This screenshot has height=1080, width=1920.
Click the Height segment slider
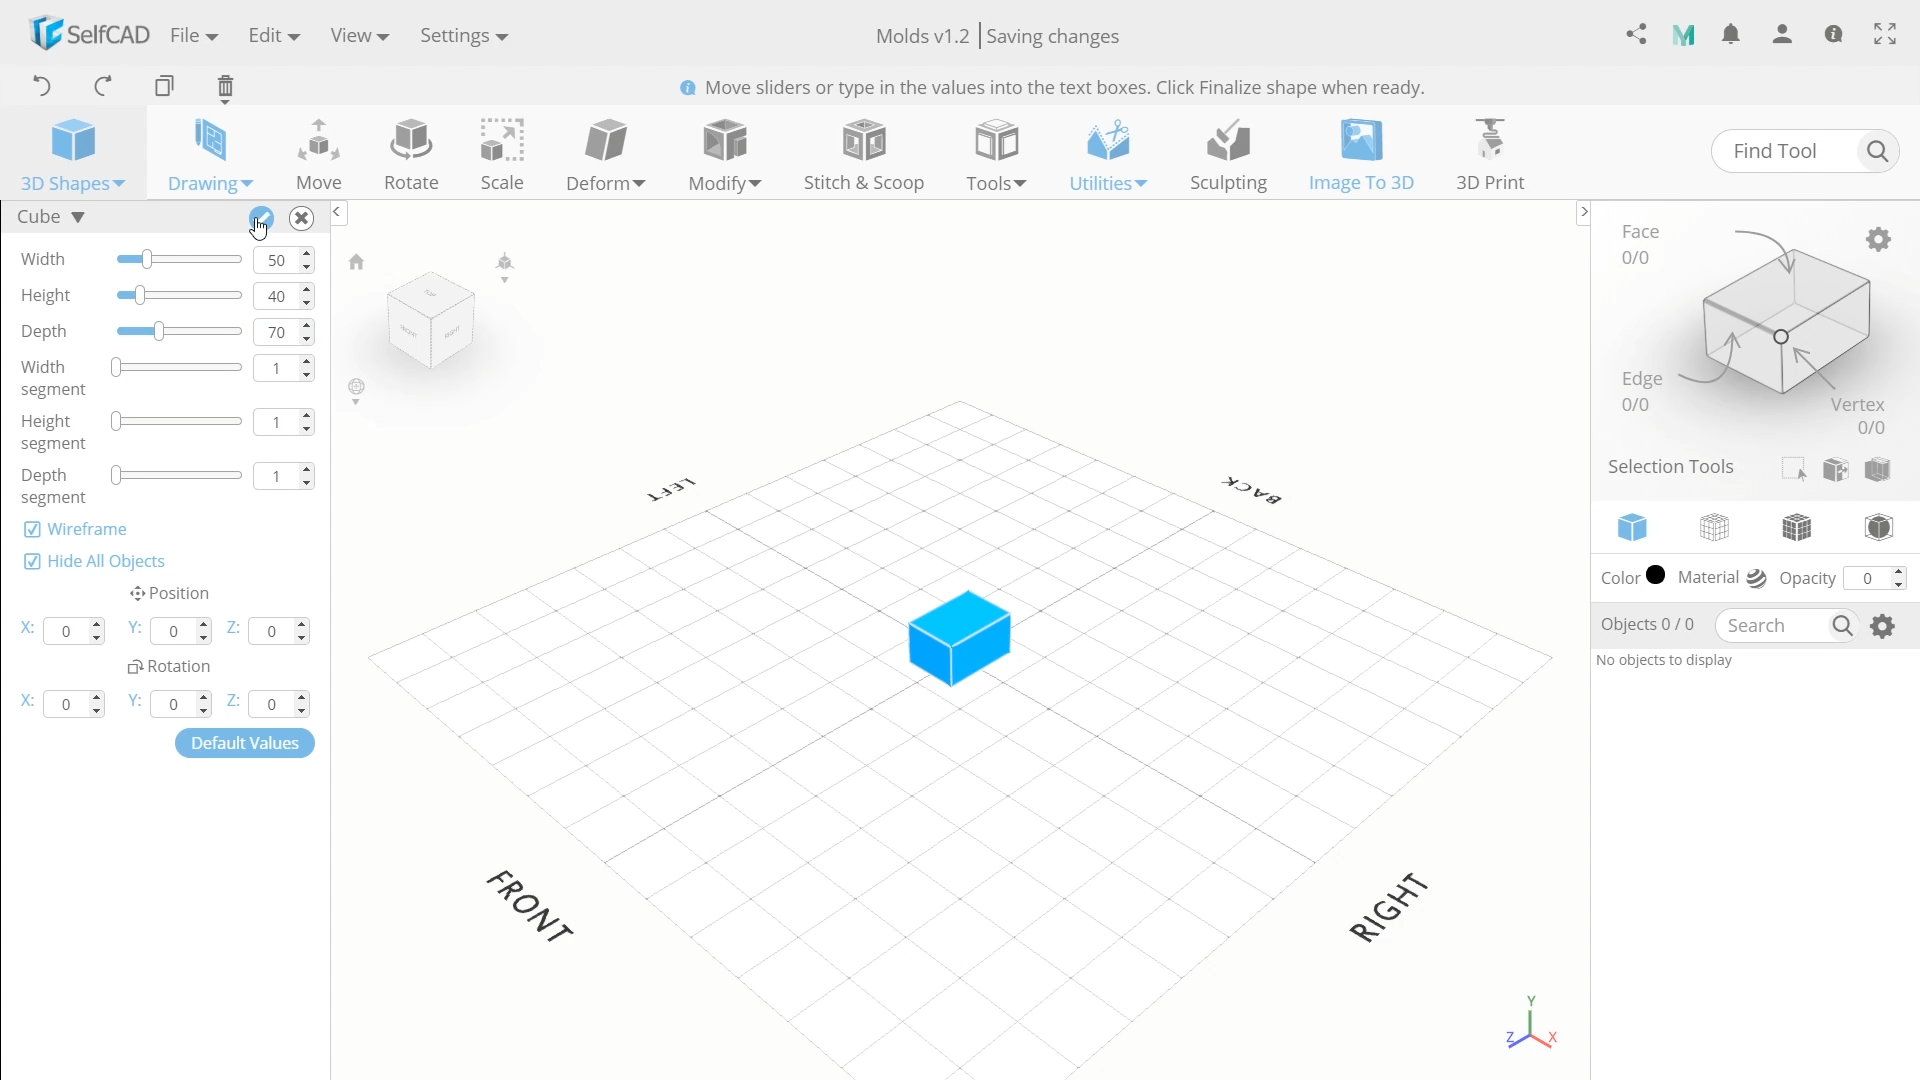tap(177, 422)
